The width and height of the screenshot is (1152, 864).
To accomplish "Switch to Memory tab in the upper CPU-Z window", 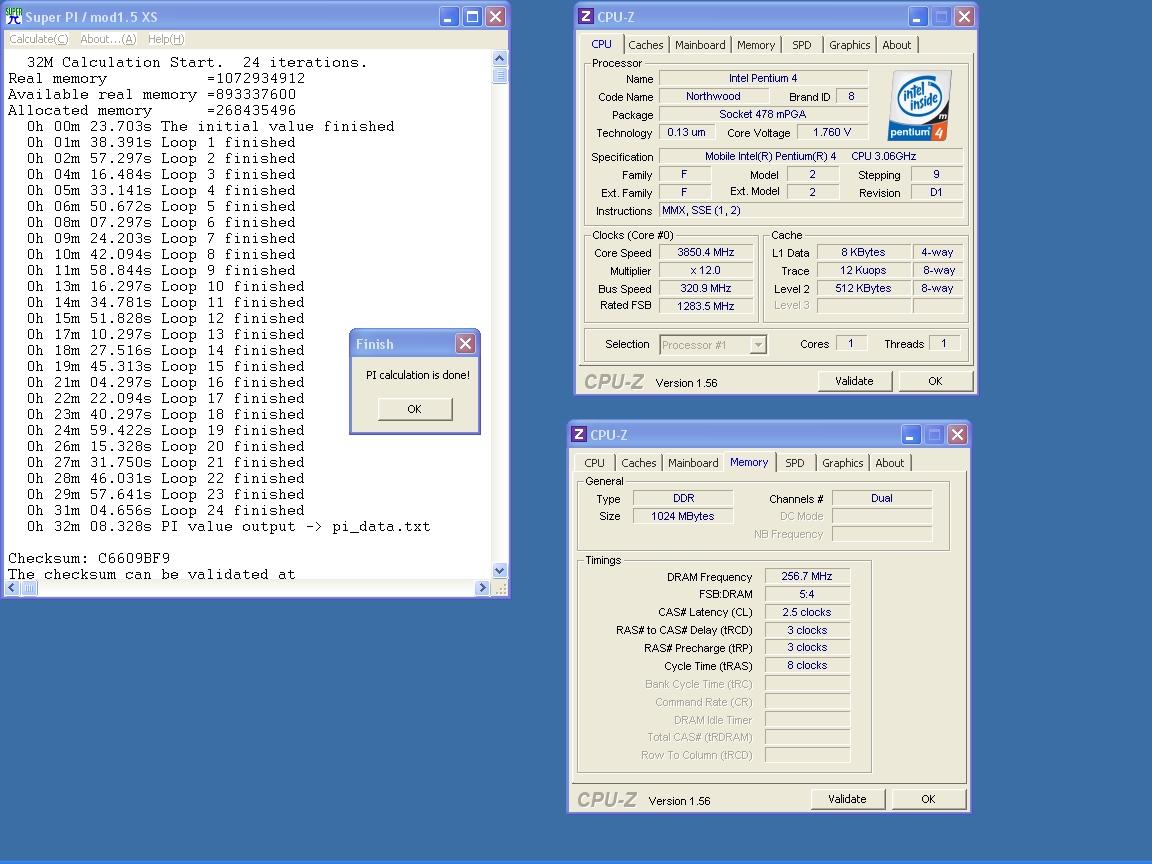I will pyautogui.click(x=756, y=45).
